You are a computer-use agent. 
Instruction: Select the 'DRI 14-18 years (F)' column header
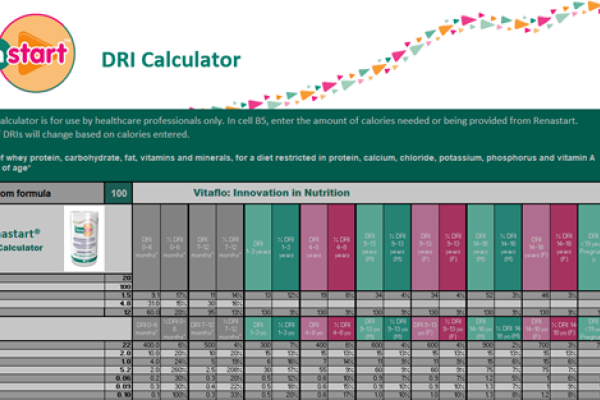pos(536,247)
